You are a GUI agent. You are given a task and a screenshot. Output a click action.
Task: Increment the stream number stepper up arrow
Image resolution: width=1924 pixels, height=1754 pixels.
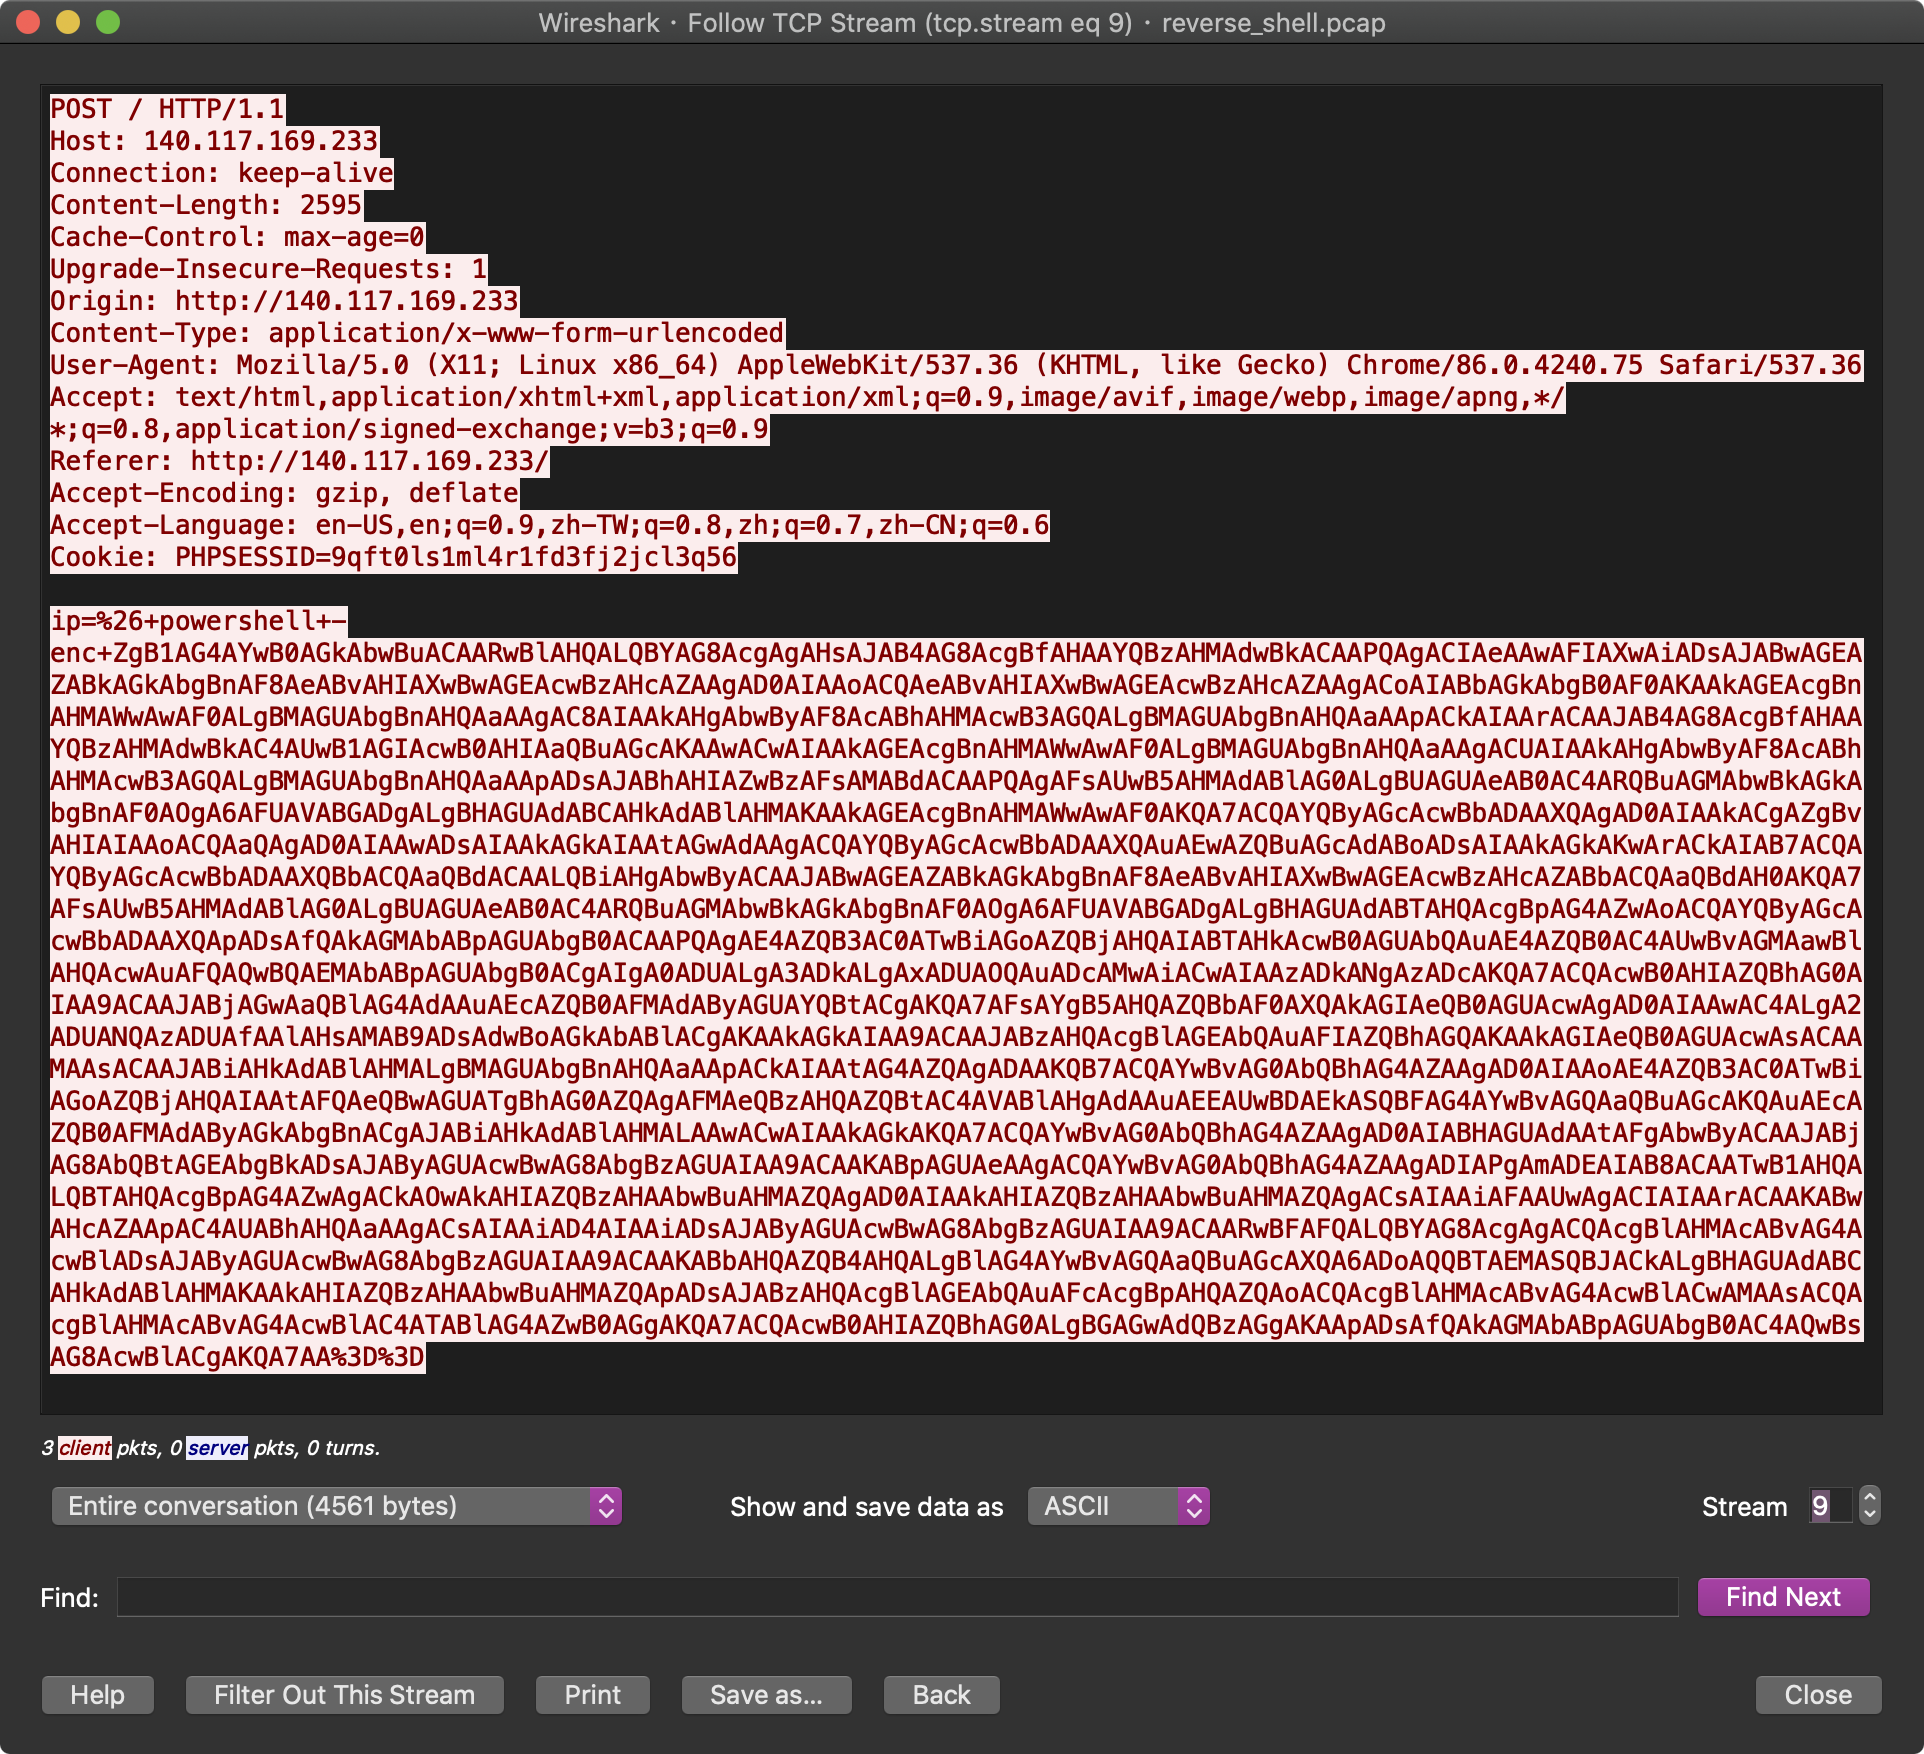click(x=1869, y=1496)
